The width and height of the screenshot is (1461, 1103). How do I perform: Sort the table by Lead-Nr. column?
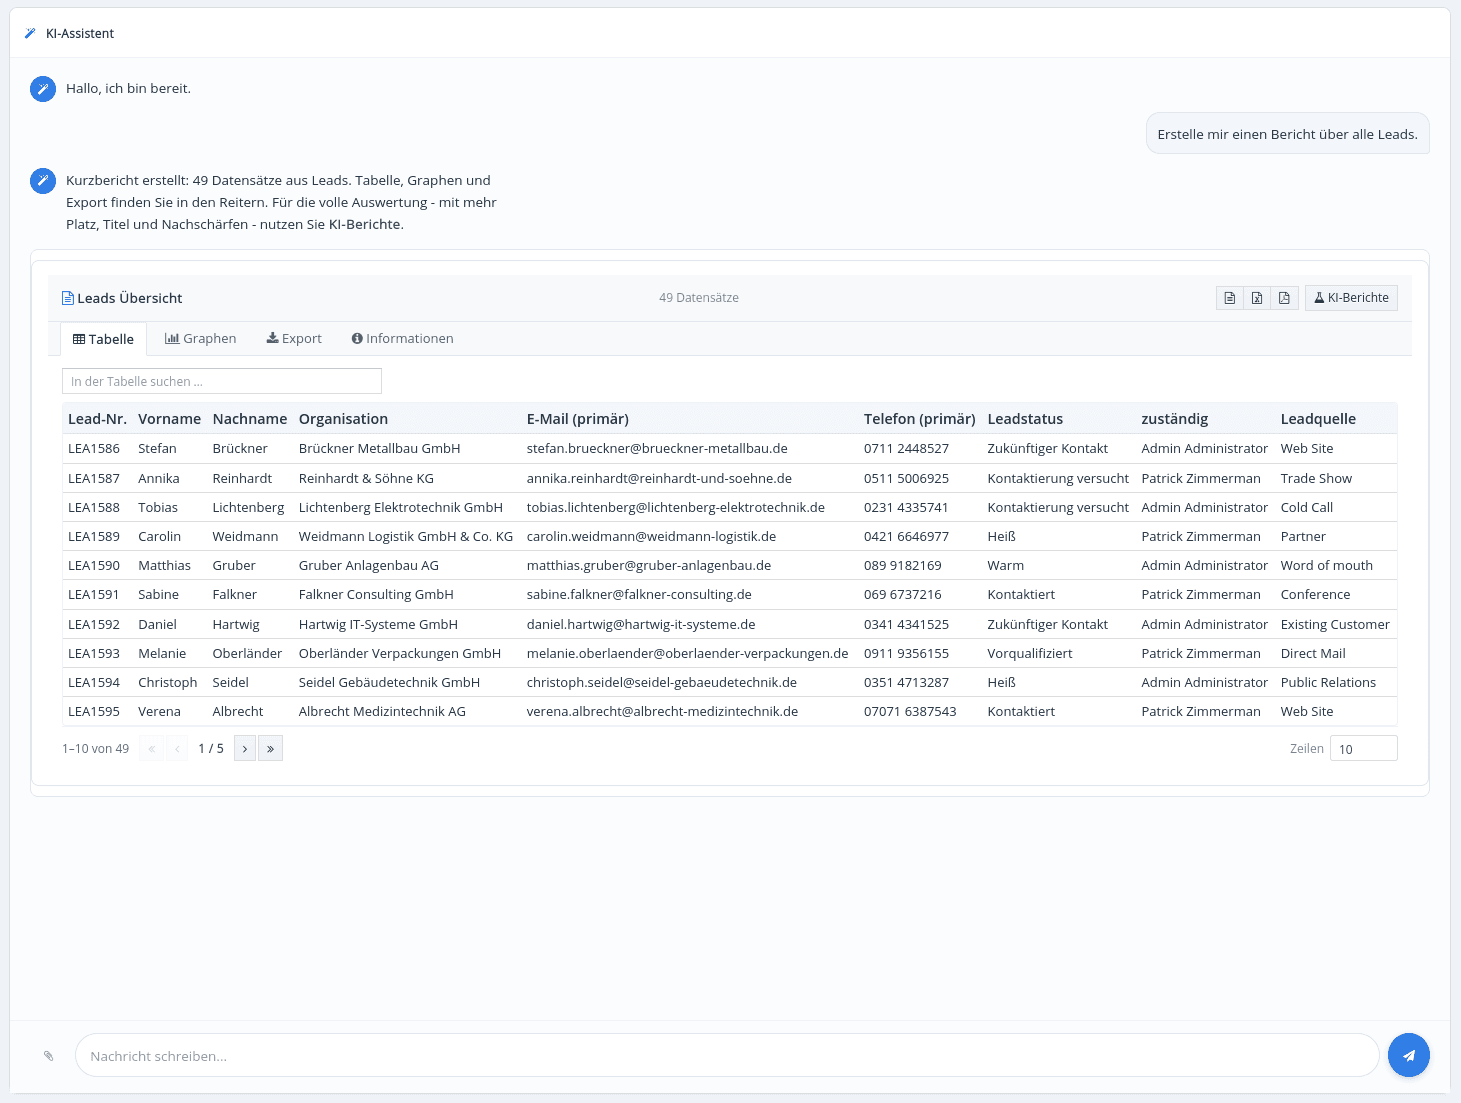pos(97,419)
